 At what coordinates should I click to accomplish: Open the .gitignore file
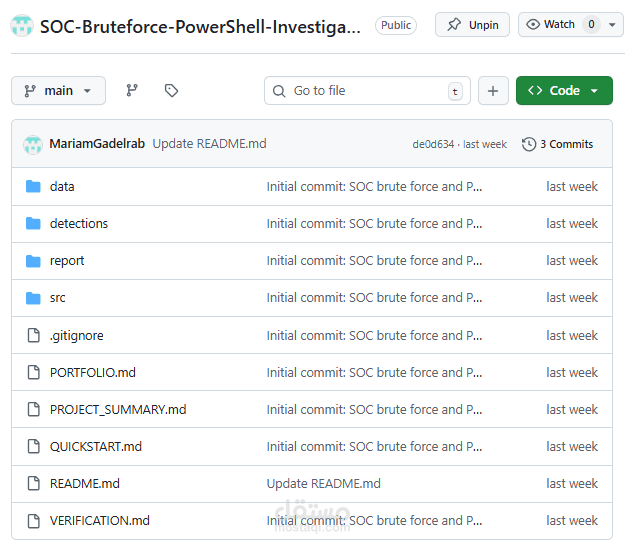[77, 336]
